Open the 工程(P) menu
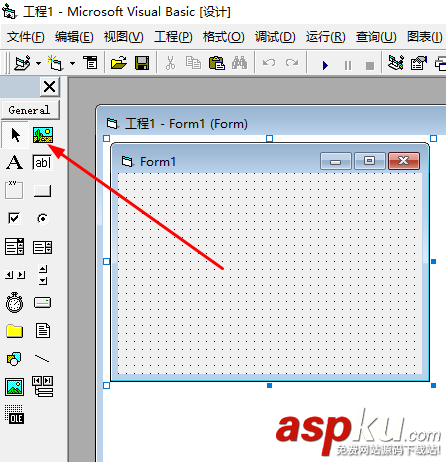This screenshot has width=446, height=462. tap(173, 37)
